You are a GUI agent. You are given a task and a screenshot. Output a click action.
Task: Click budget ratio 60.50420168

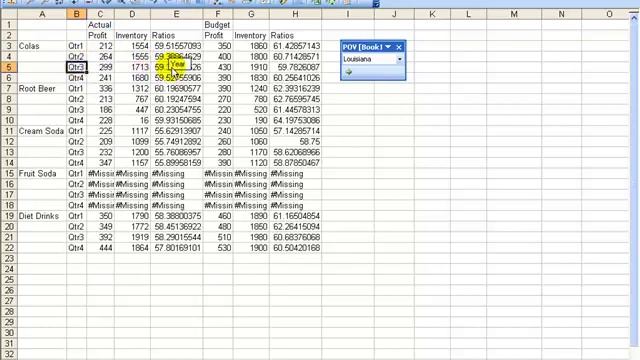295,248
